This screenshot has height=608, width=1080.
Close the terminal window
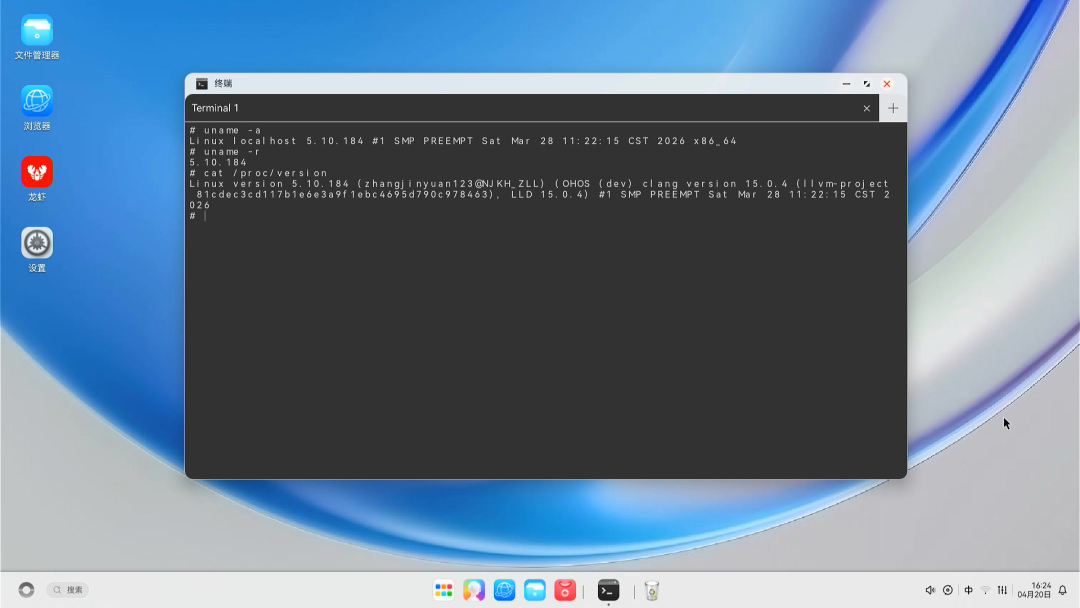click(x=887, y=83)
